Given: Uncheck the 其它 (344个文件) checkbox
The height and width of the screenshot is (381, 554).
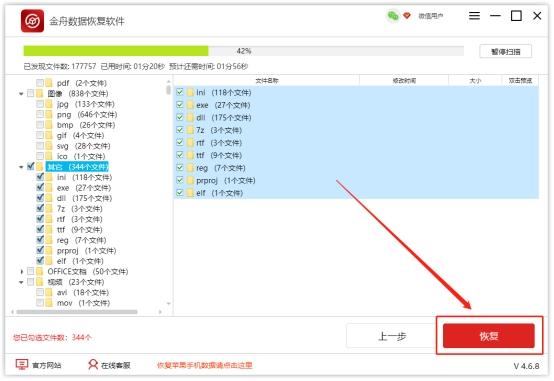Looking at the screenshot, I should [x=31, y=166].
